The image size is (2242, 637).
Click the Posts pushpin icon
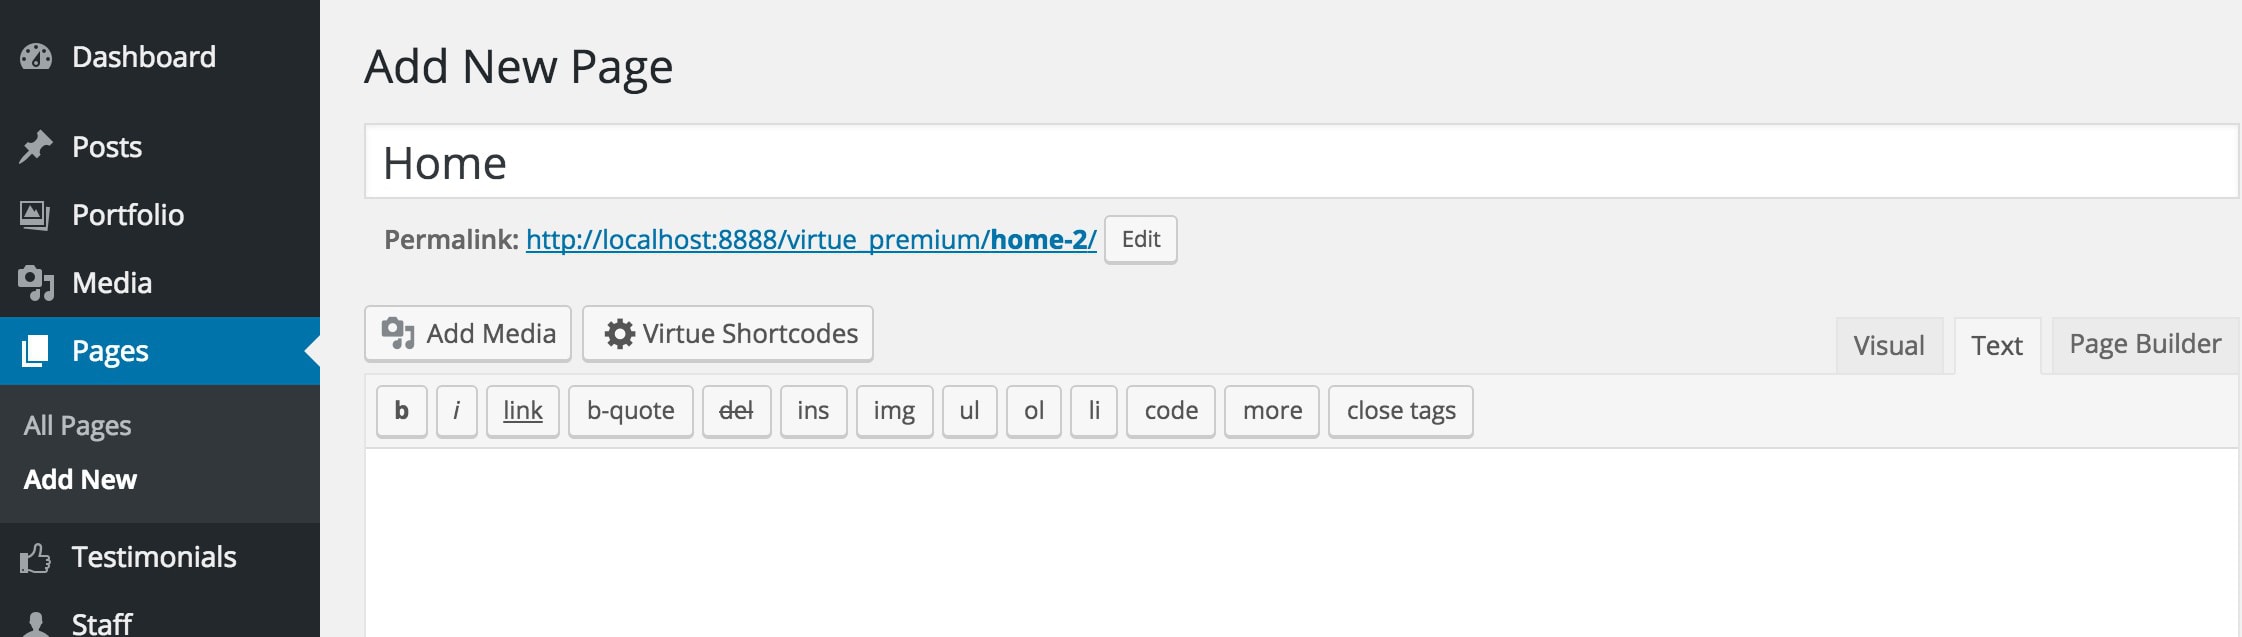tap(36, 147)
